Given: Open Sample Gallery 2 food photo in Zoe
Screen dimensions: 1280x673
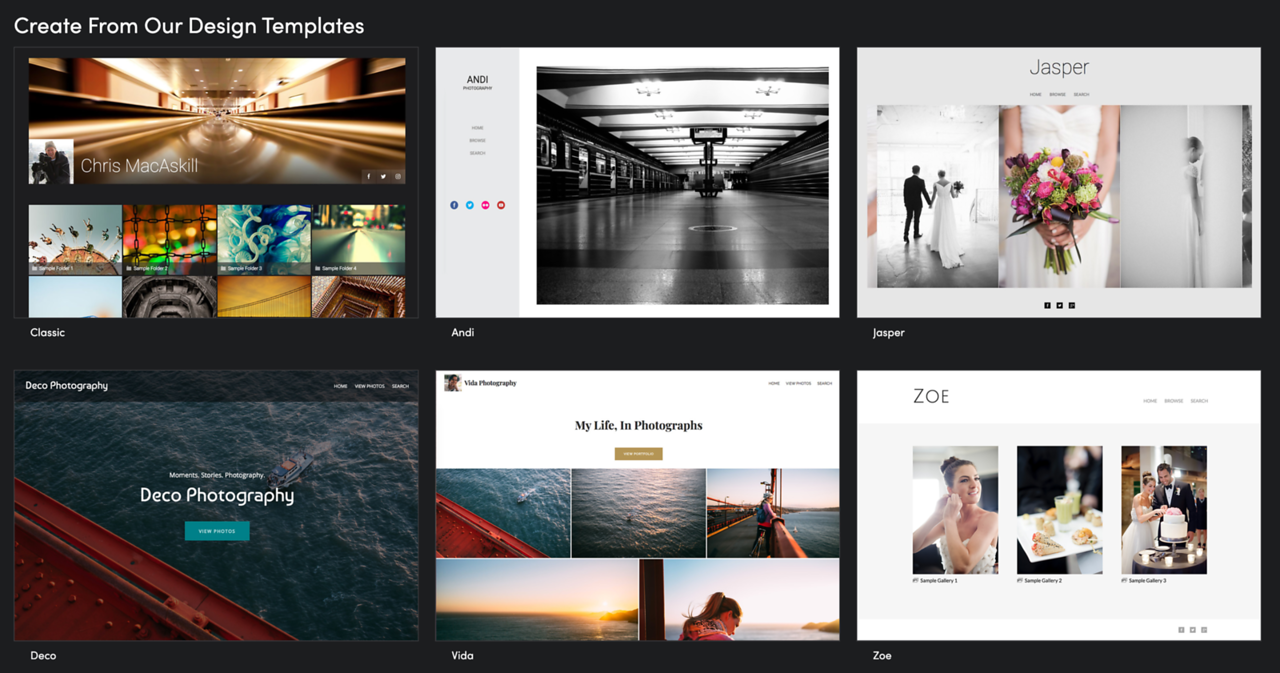Looking at the screenshot, I should tap(1060, 510).
